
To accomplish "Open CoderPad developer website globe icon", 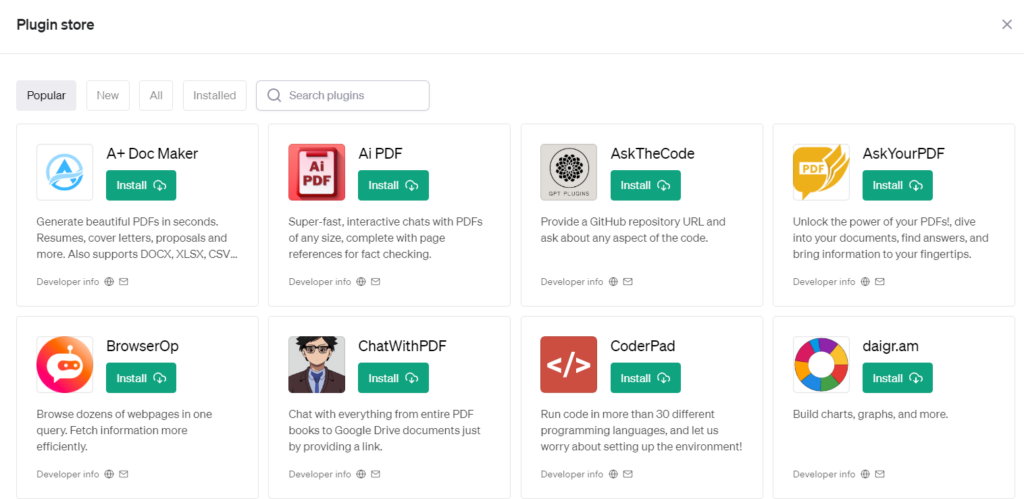I will 613,474.
